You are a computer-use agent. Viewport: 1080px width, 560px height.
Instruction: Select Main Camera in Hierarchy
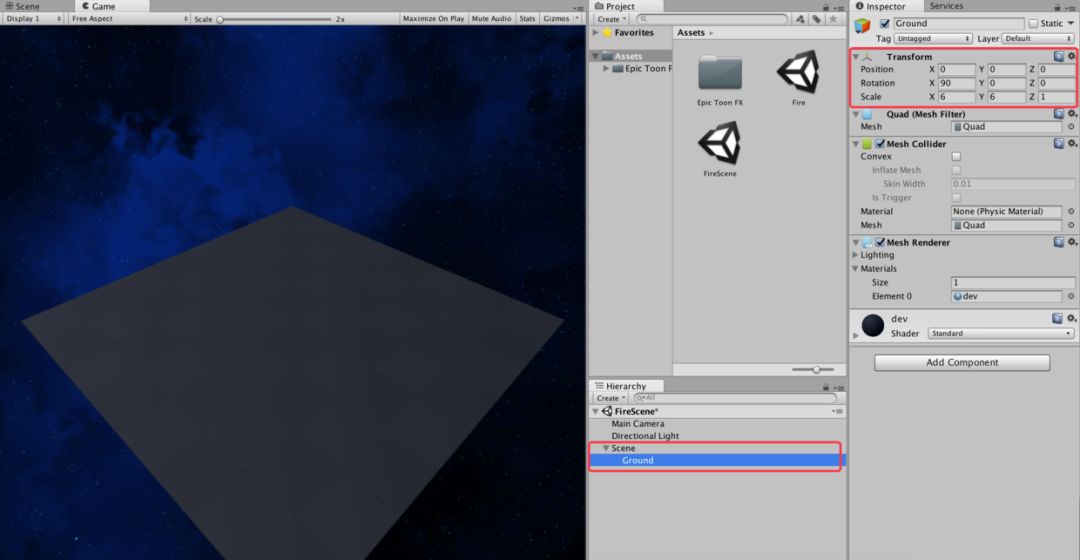[x=638, y=424]
